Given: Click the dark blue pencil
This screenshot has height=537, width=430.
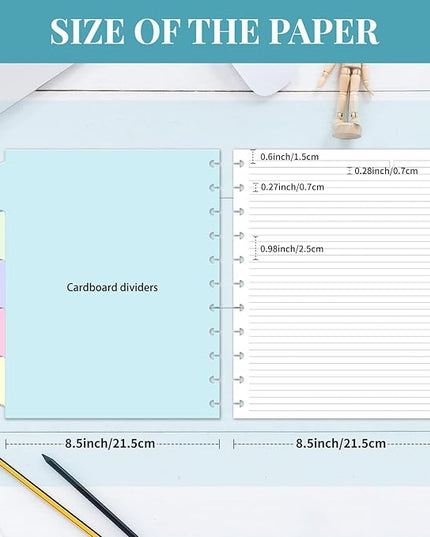Looking at the screenshot, I should click(x=90, y=495).
